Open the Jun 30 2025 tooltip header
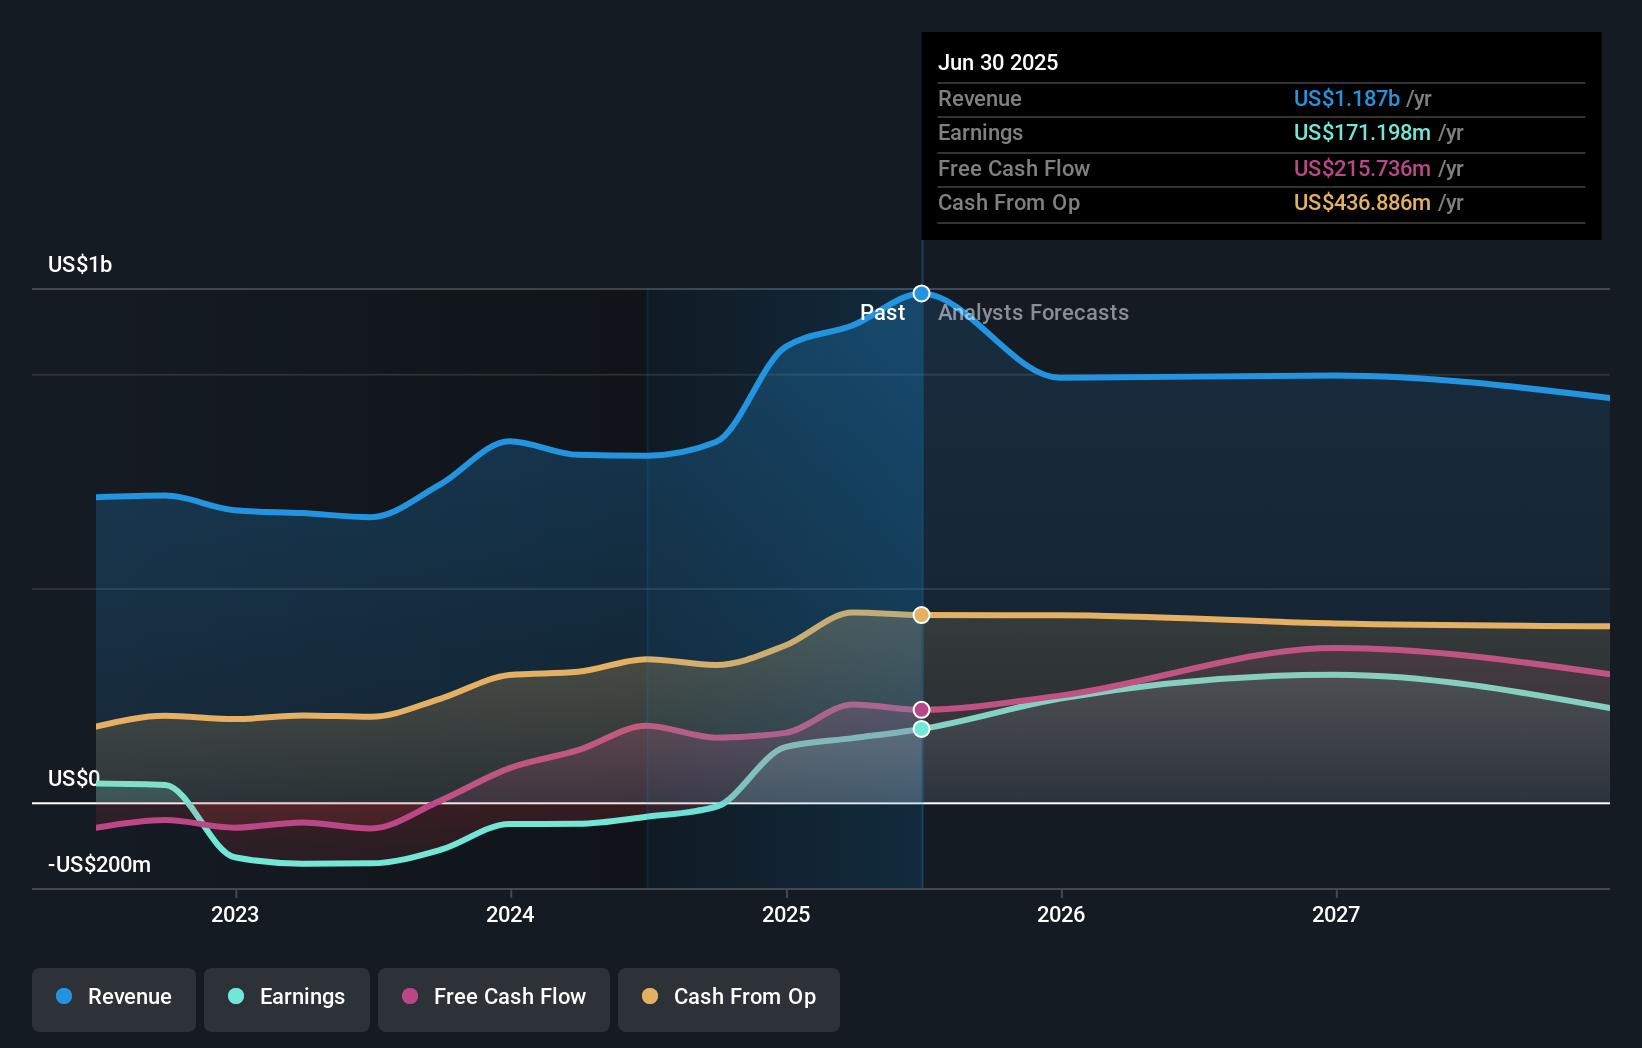 (x=998, y=62)
